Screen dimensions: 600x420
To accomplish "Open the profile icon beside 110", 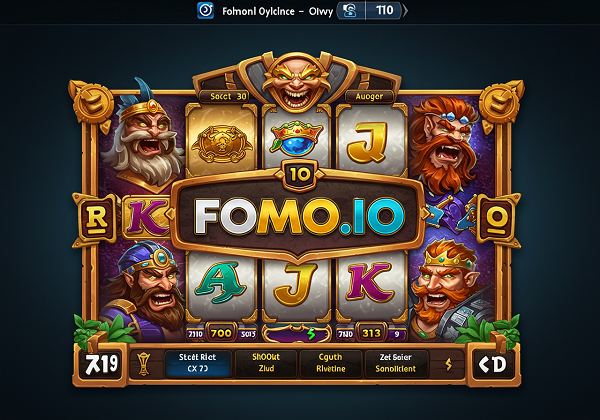I will pos(349,10).
